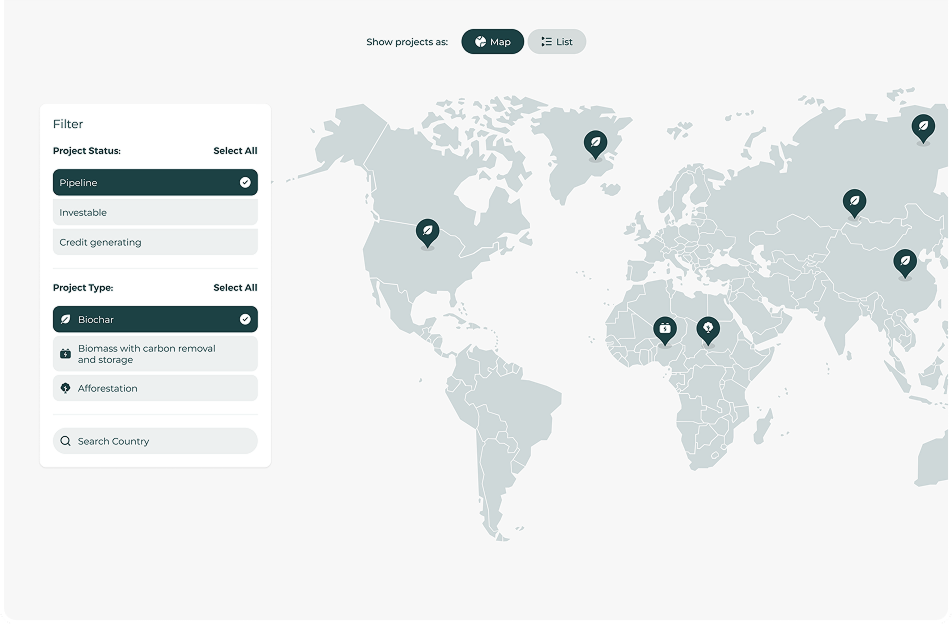
Task: Click the magnifier icon in Search Country
Action: click(x=66, y=441)
